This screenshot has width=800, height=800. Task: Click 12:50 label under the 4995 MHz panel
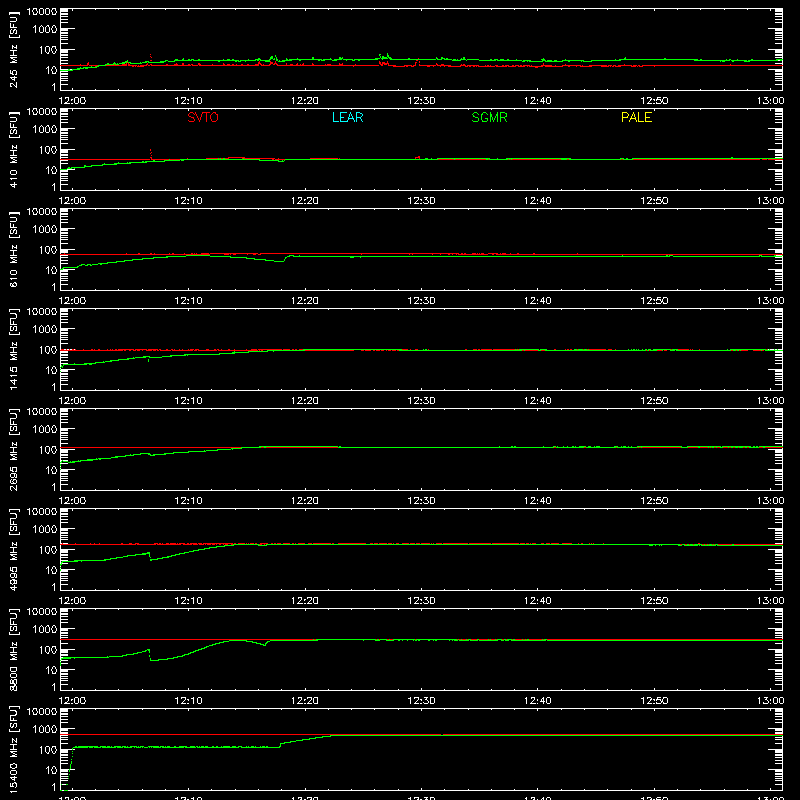[x=654, y=601]
